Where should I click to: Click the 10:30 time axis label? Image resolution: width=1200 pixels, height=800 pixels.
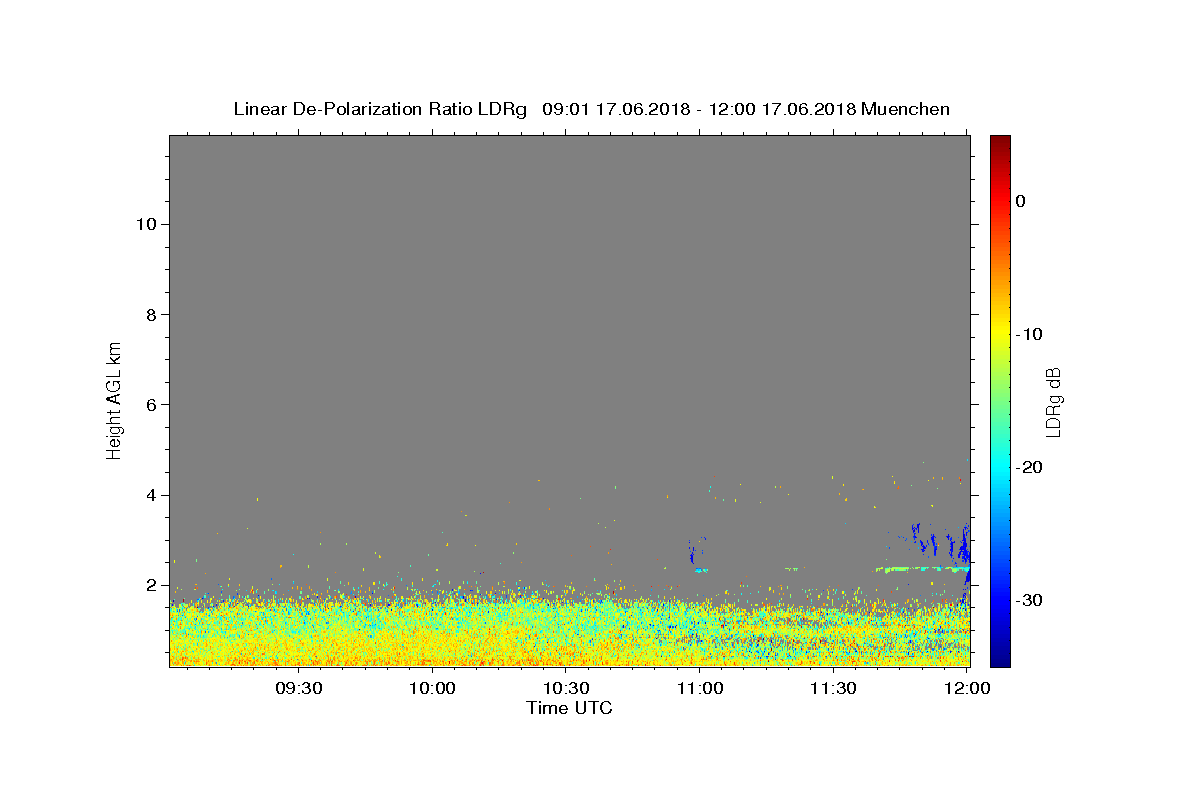pos(566,689)
